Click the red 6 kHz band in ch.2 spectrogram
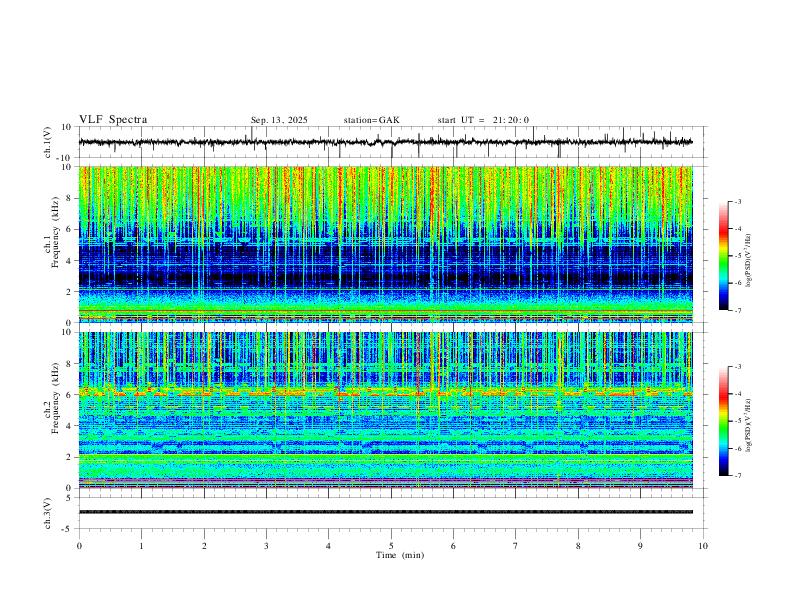This screenshot has width=792, height=612. (x=385, y=392)
